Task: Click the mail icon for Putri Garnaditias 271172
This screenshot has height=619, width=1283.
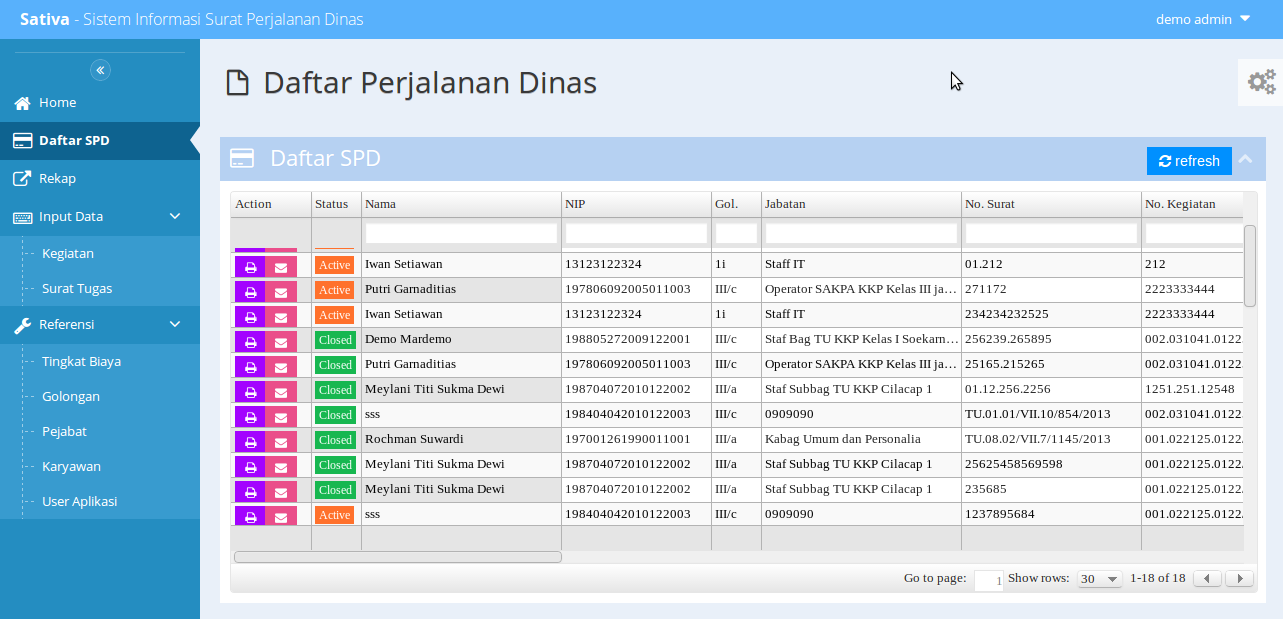Action: click(x=281, y=291)
